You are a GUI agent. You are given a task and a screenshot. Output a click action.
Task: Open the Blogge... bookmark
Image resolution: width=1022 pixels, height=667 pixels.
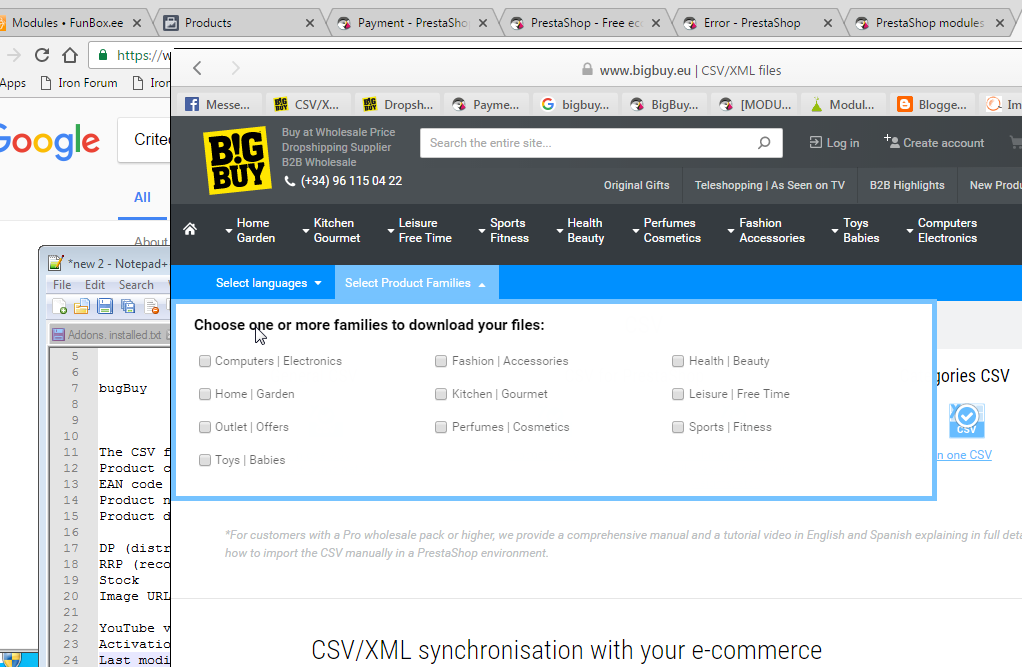click(932, 104)
